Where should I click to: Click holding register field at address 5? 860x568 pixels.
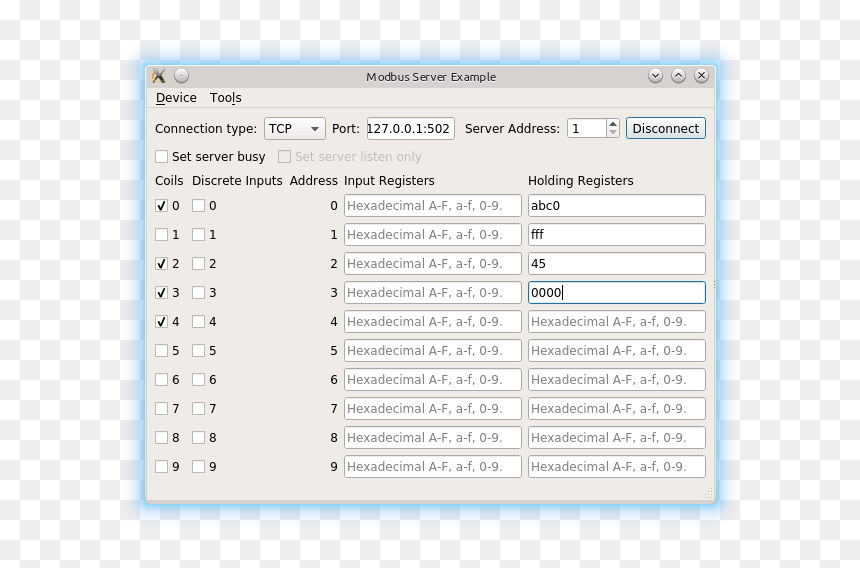[616, 350]
